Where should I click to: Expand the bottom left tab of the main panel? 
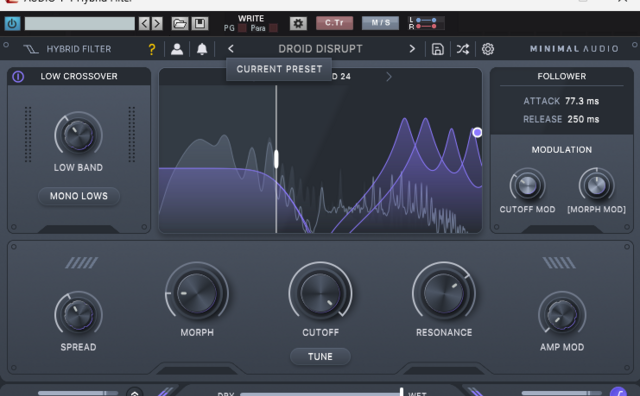197,370
